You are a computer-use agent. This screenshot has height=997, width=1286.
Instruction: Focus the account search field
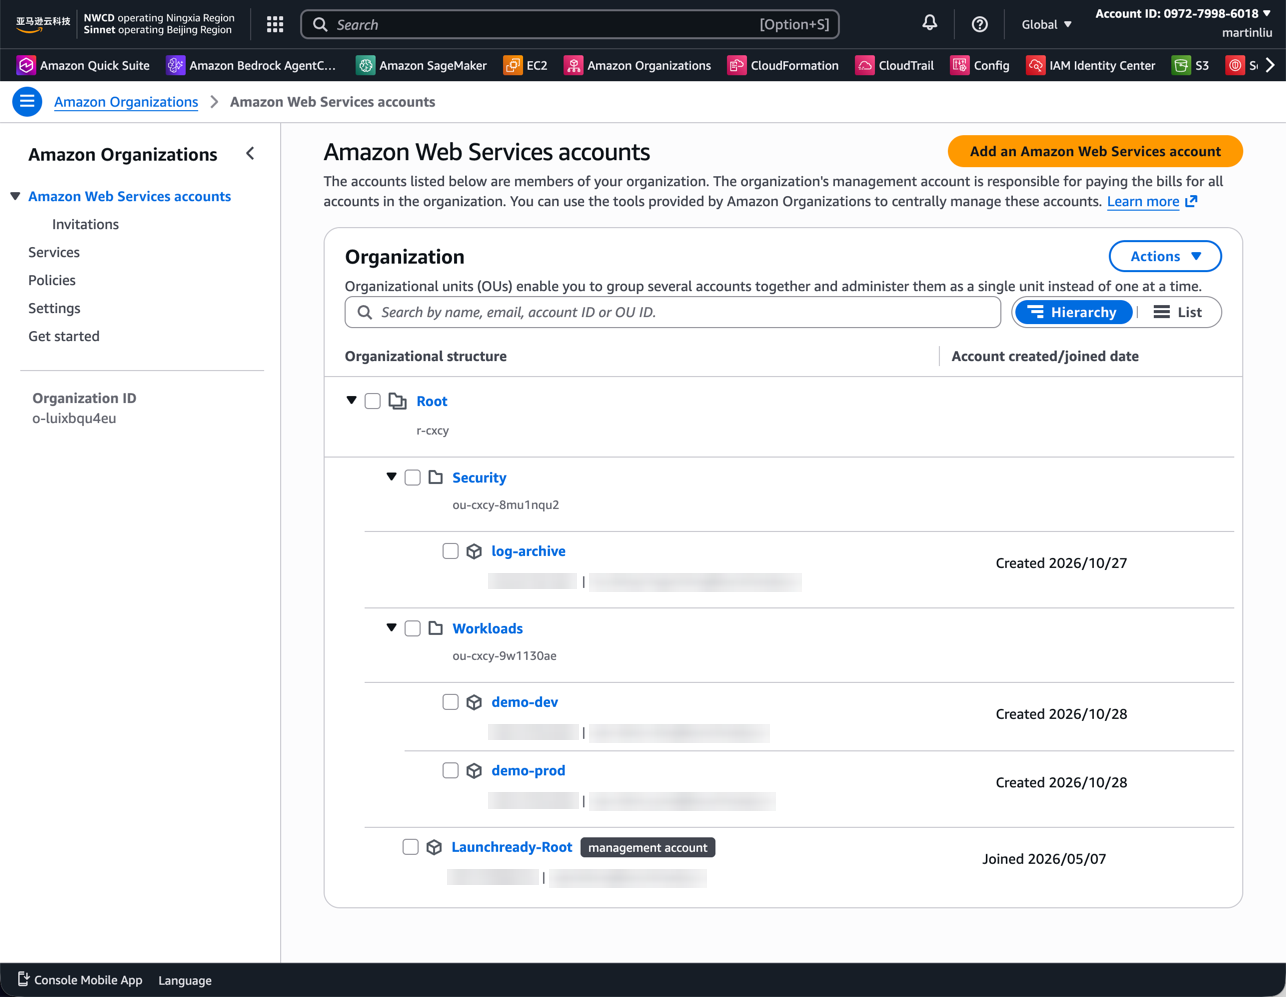click(673, 312)
